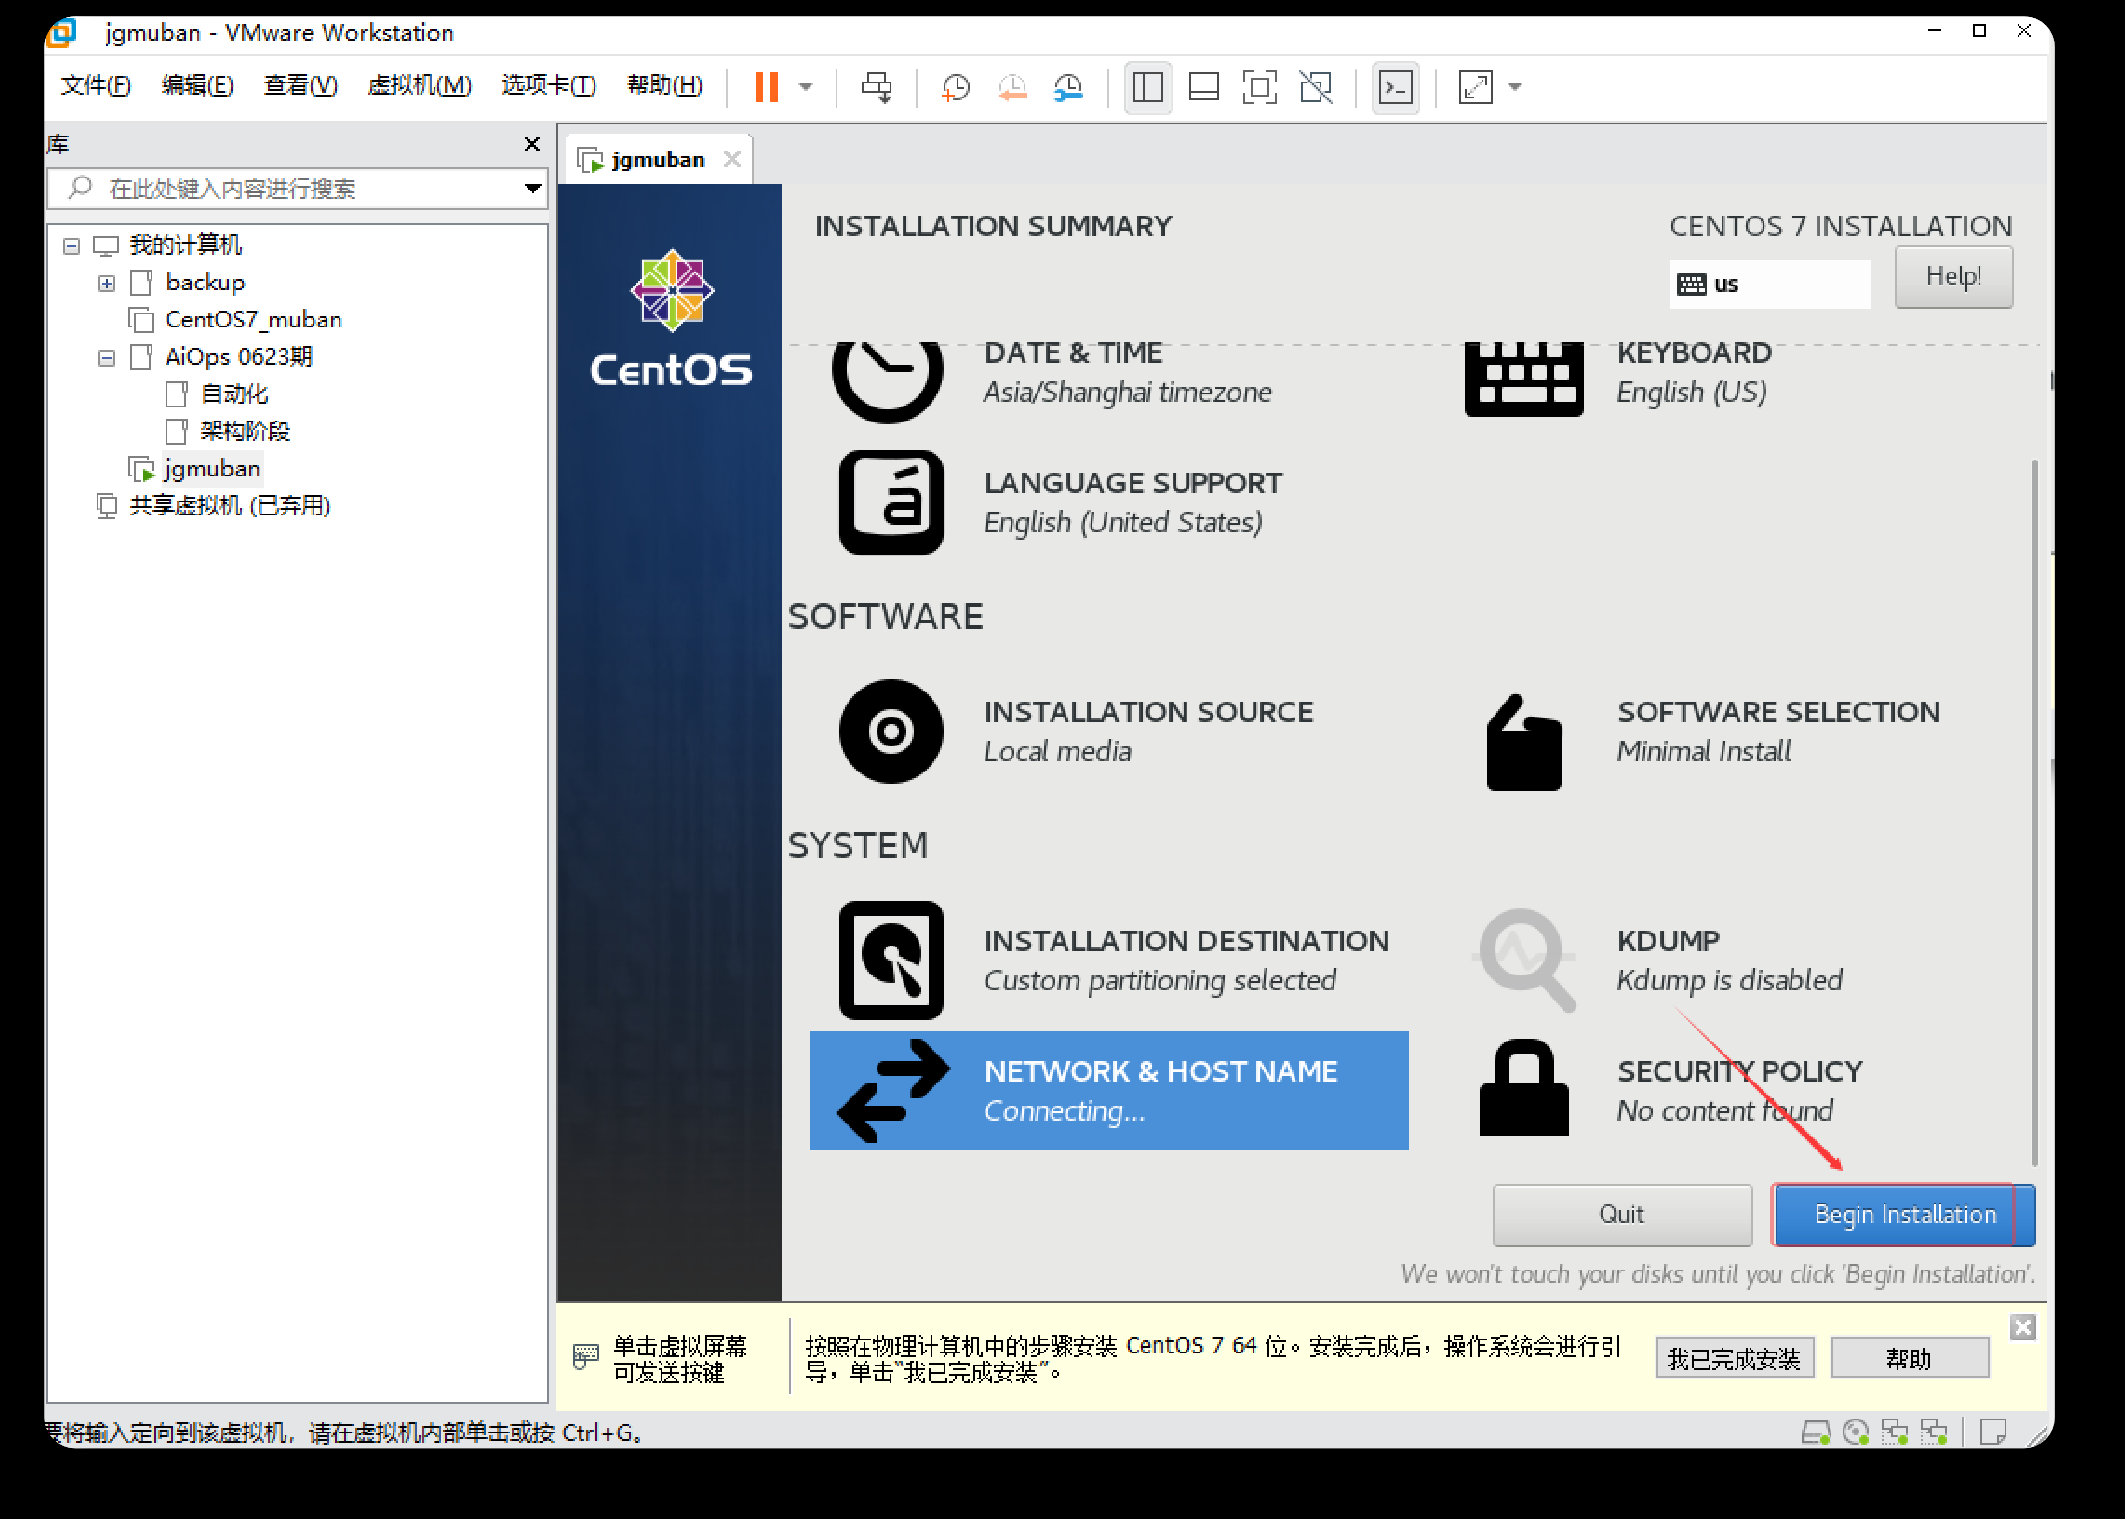Open Keyboard settings icon
The height and width of the screenshot is (1519, 2125).
click(x=1524, y=379)
